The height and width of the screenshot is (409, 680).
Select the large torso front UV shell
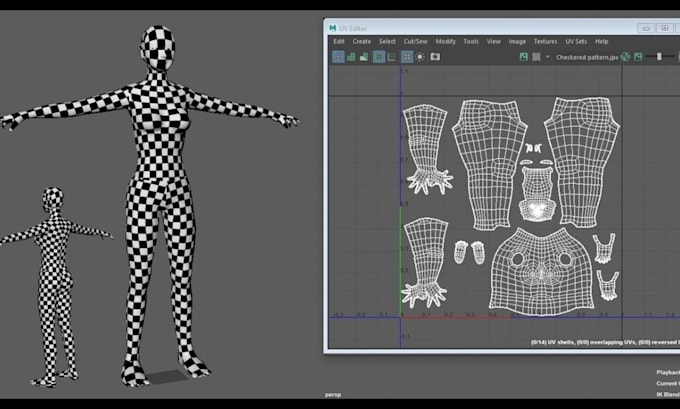click(x=490, y=165)
